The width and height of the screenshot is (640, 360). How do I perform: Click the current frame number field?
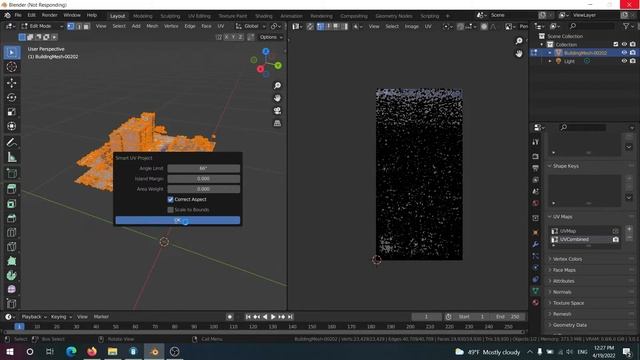426,317
